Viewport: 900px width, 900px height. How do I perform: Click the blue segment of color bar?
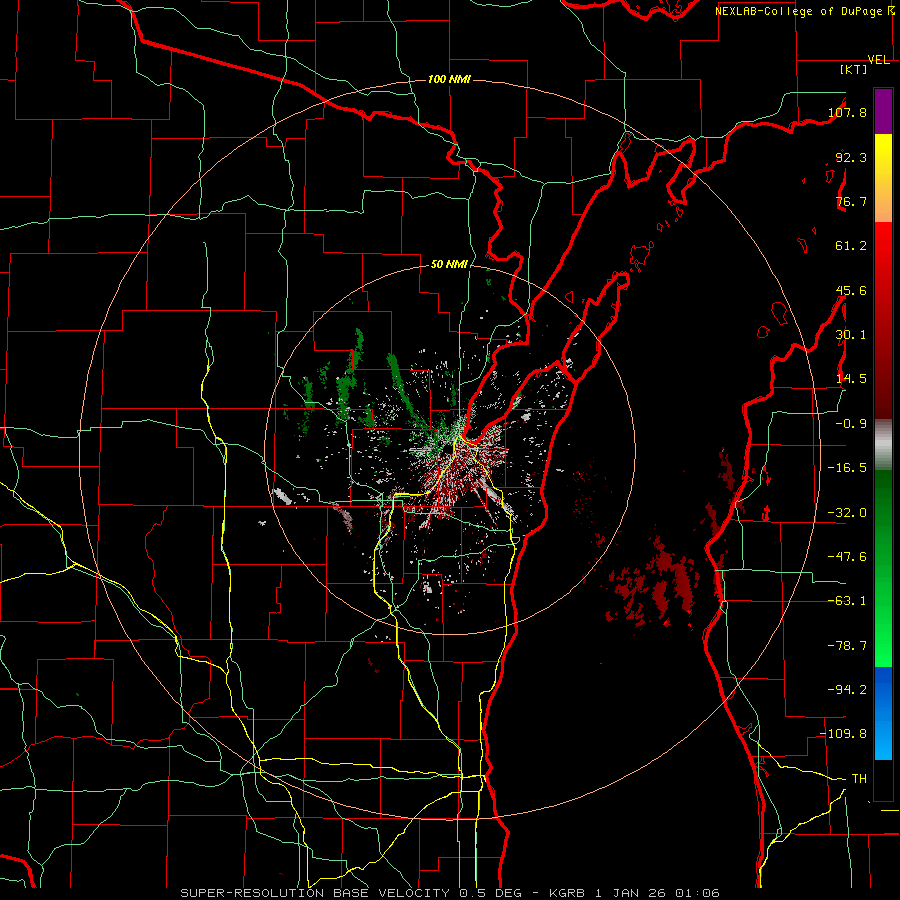tap(883, 713)
